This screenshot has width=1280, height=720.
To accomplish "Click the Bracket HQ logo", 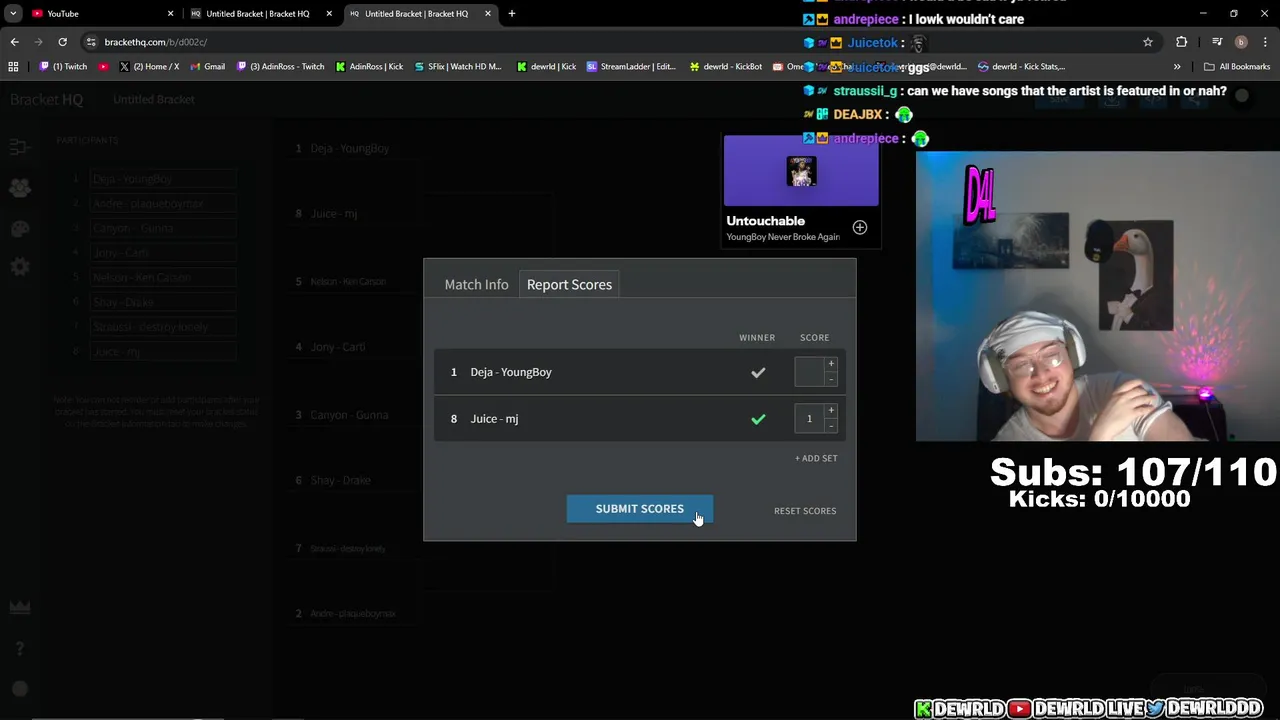I will click(x=47, y=100).
